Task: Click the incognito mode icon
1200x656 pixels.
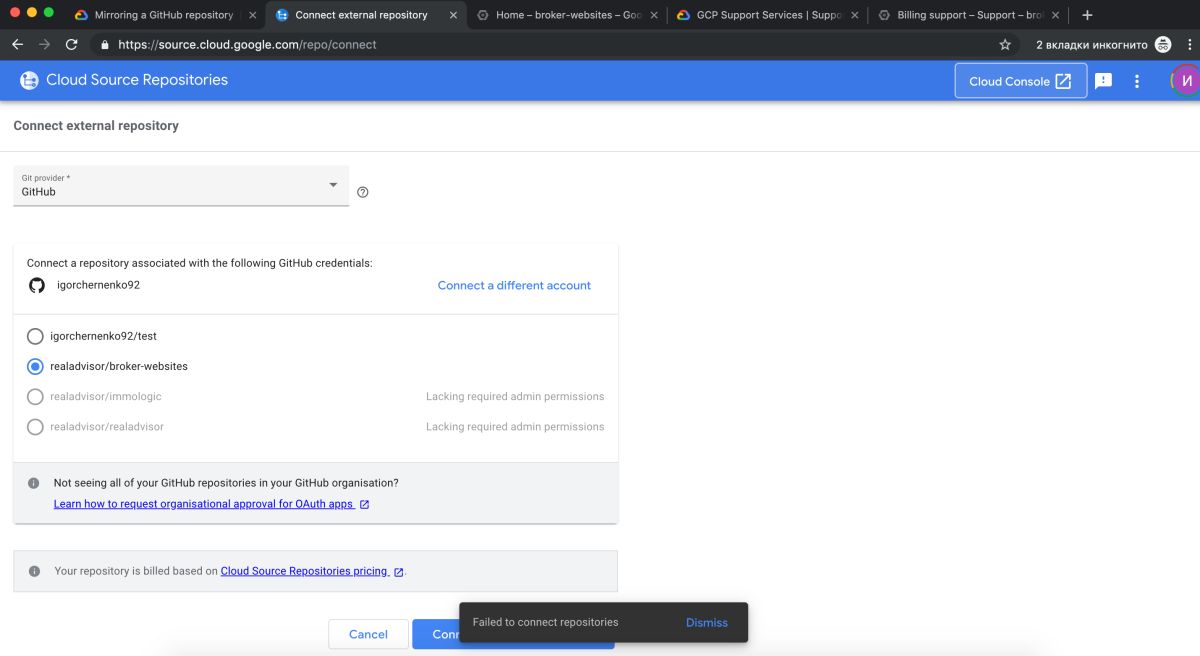Action: 1163,44
